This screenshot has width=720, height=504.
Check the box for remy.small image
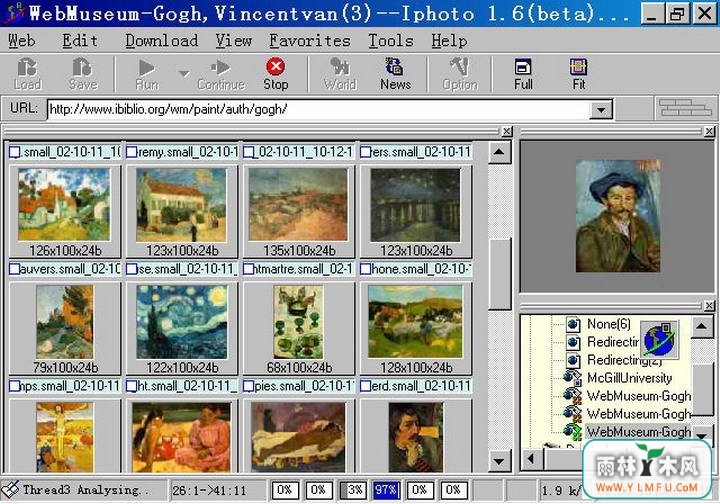tap(132, 151)
